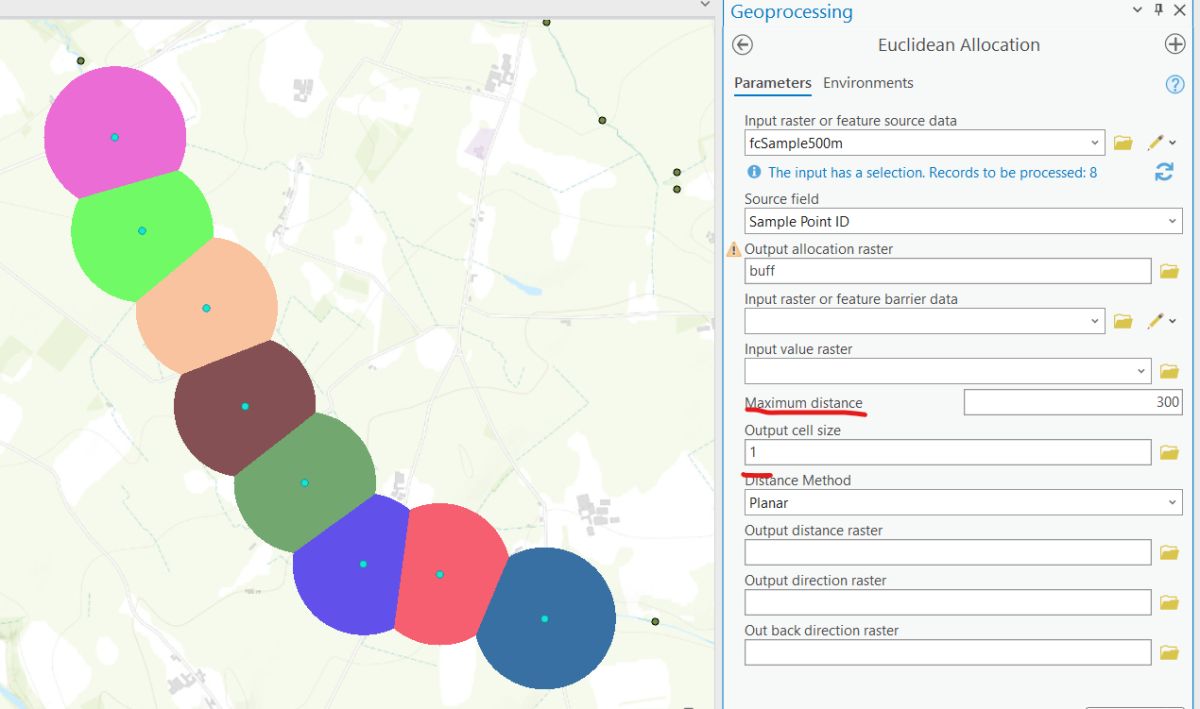The width and height of the screenshot is (1200, 709).
Task: Click the 'Euclidean Allocation' tool title
Action: coord(959,45)
